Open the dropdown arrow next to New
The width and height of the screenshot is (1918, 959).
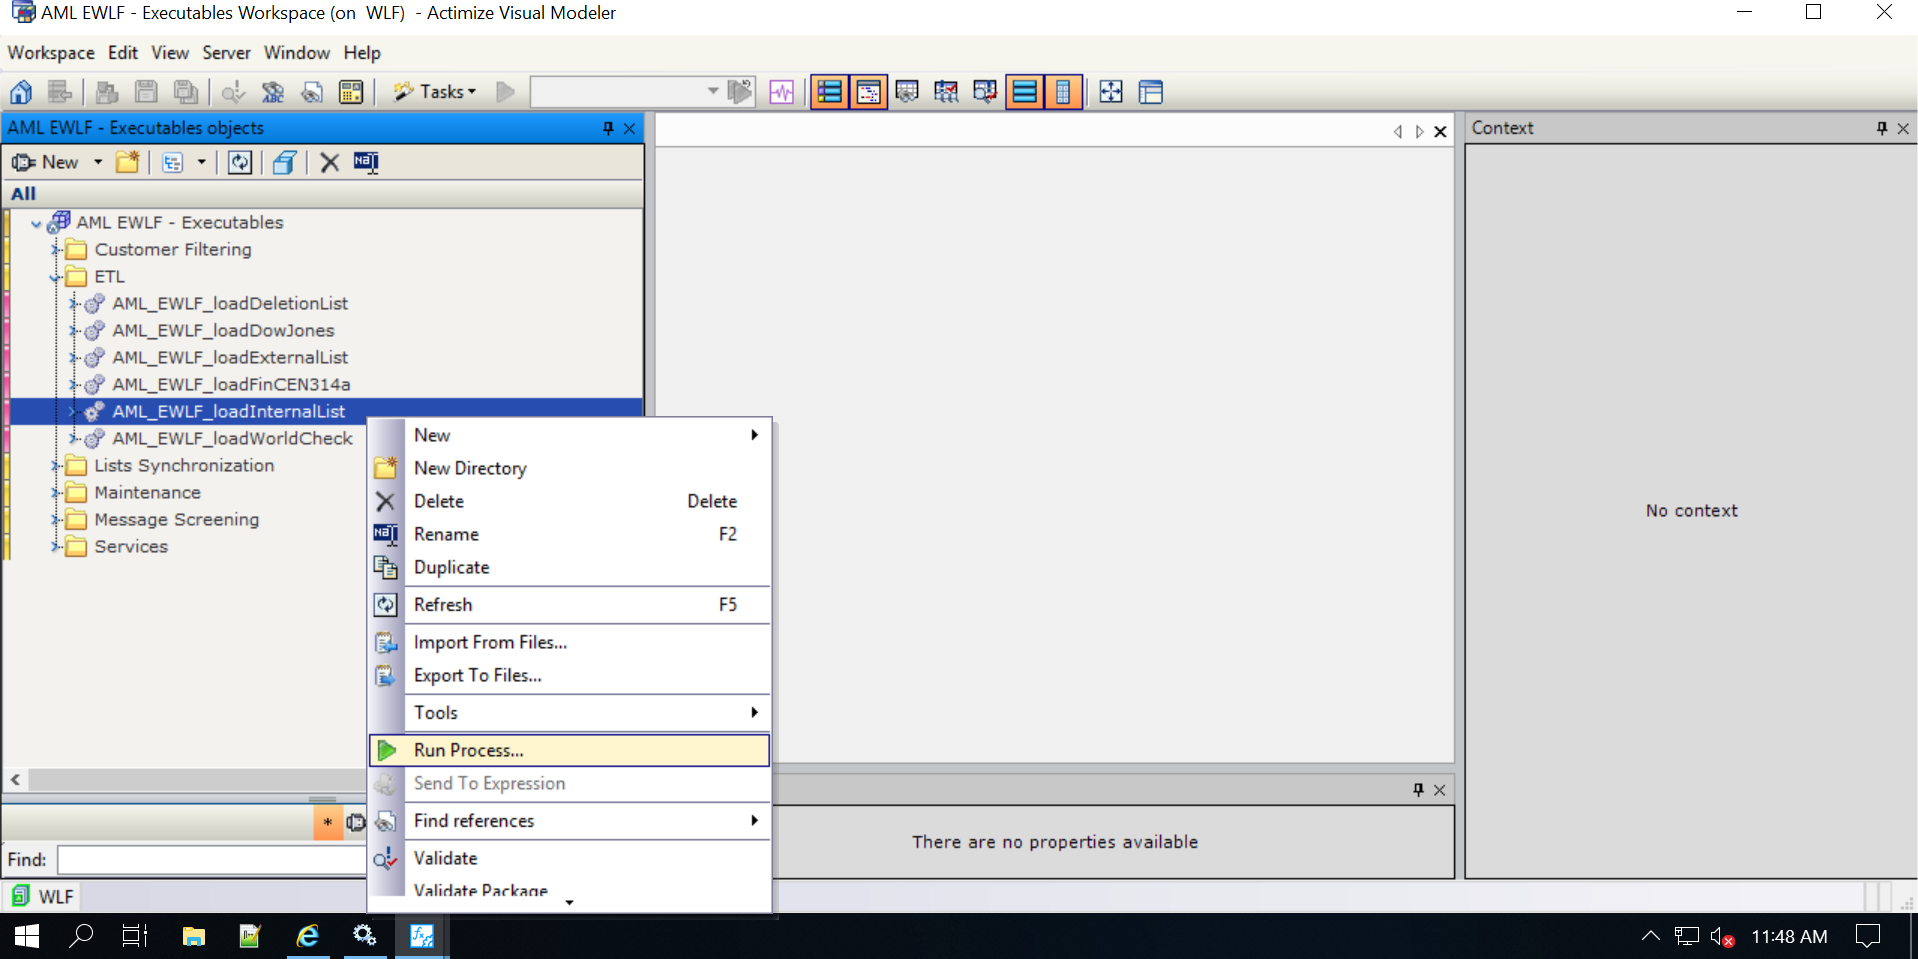click(x=98, y=162)
